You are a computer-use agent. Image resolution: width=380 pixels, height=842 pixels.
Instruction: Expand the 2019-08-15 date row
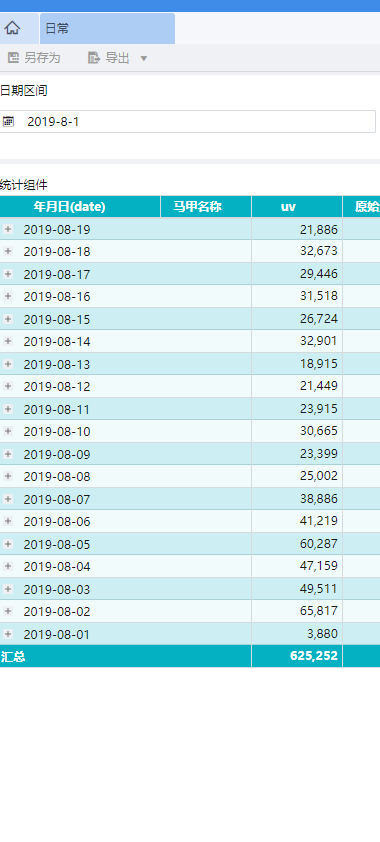click(x=57, y=319)
